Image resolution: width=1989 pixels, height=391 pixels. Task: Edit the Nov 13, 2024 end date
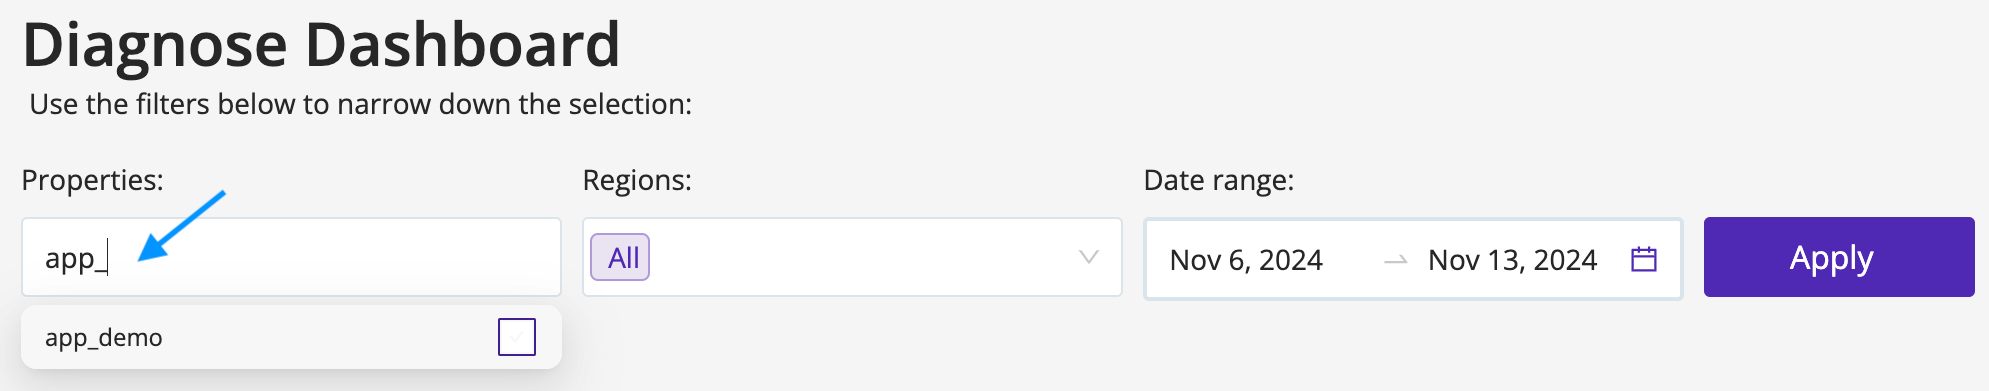pos(1512,260)
